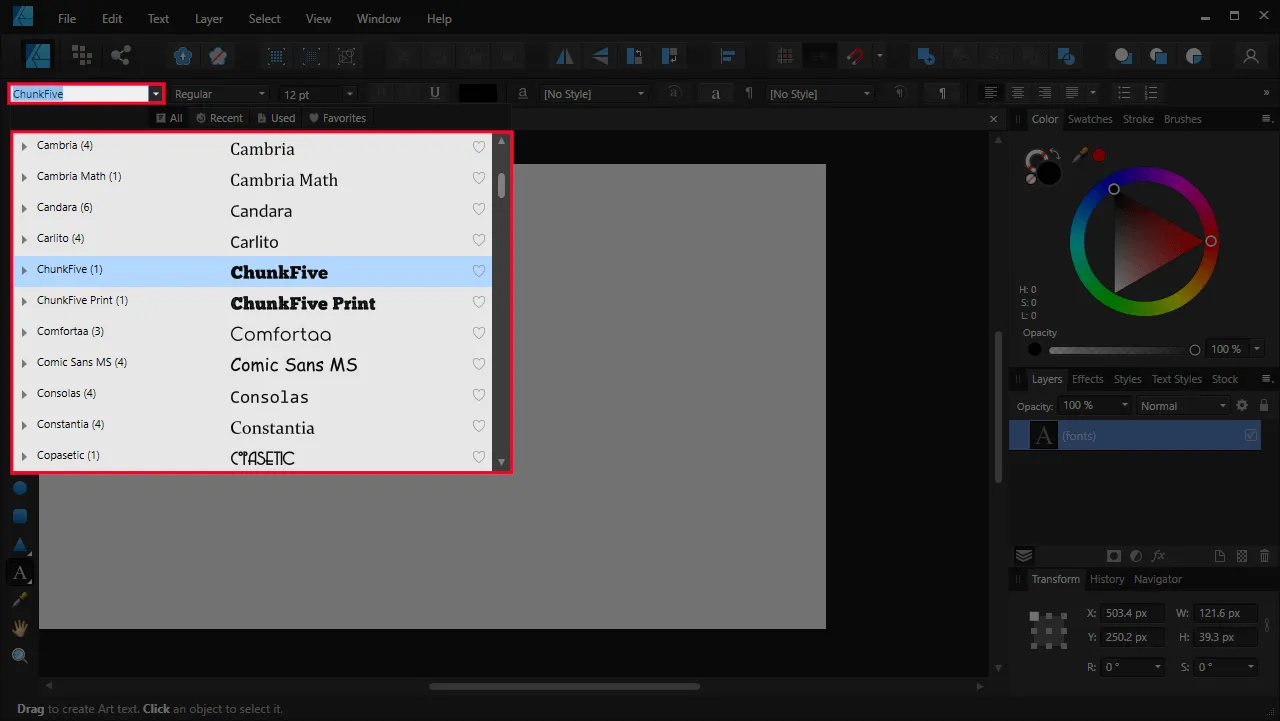Favorite the Comfortaa font heart
This screenshot has height=721, width=1280.
coord(479,333)
